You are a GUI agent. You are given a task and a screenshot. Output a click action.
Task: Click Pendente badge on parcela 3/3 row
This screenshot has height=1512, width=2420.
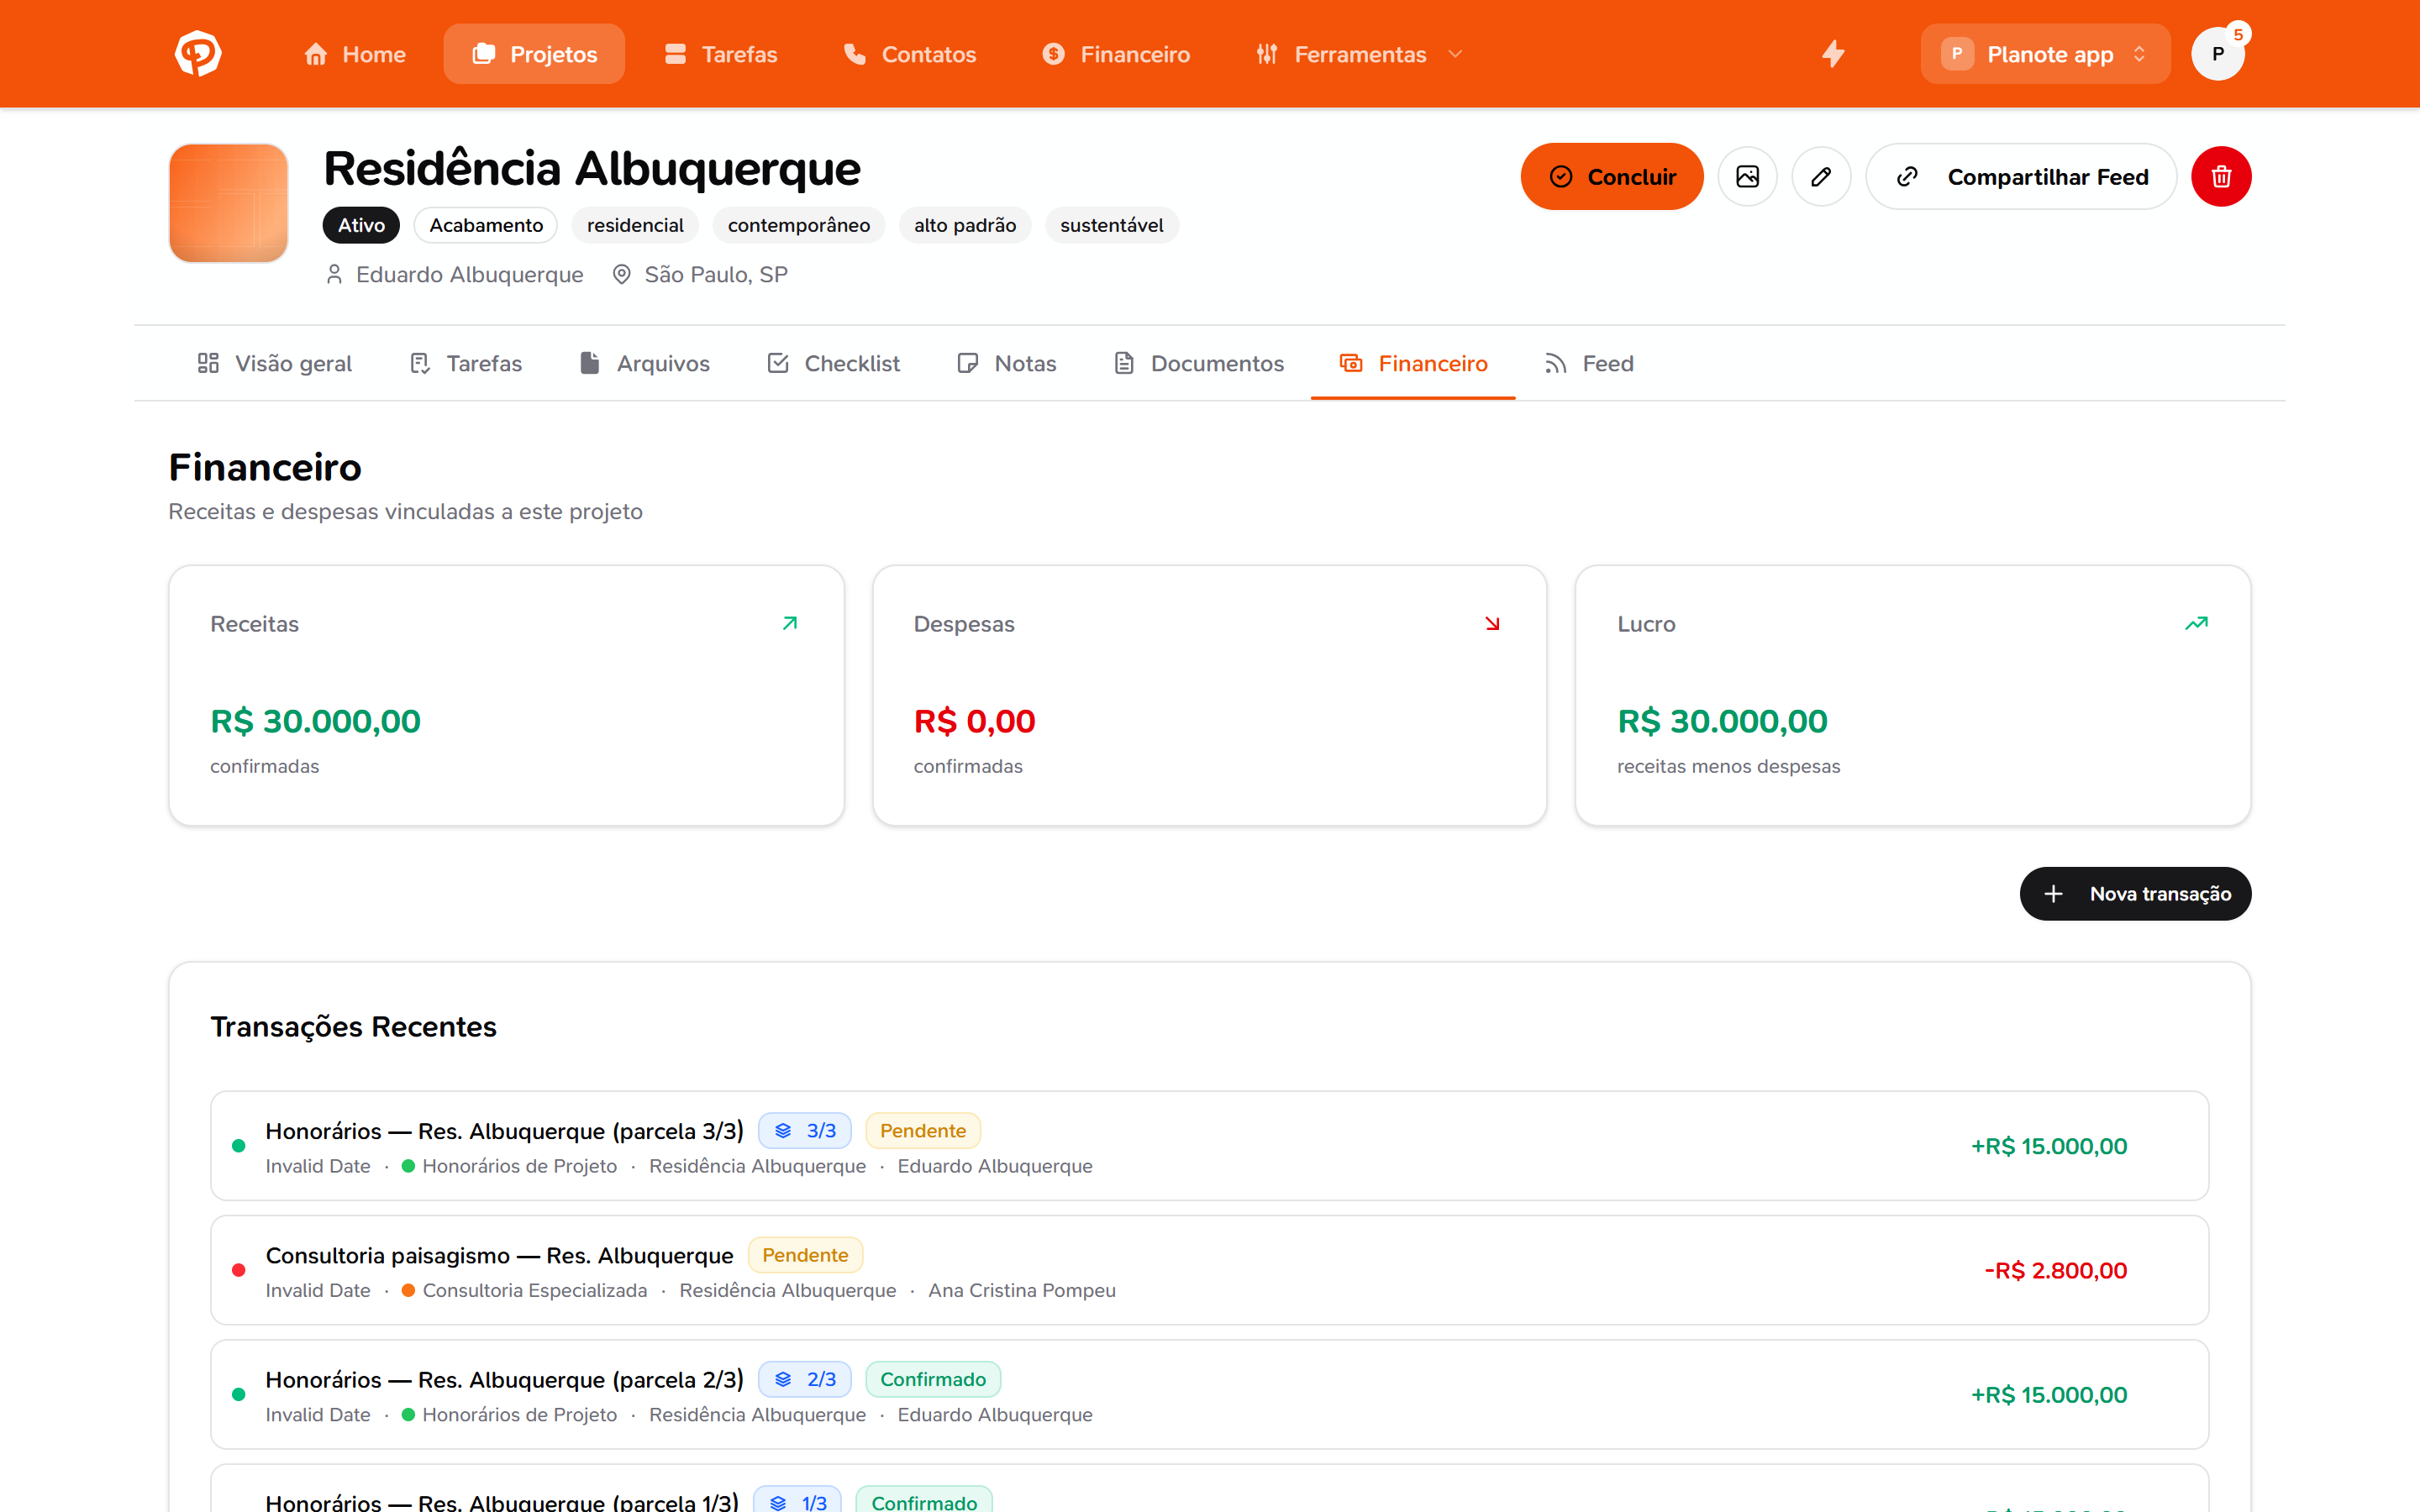(x=923, y=1130)
